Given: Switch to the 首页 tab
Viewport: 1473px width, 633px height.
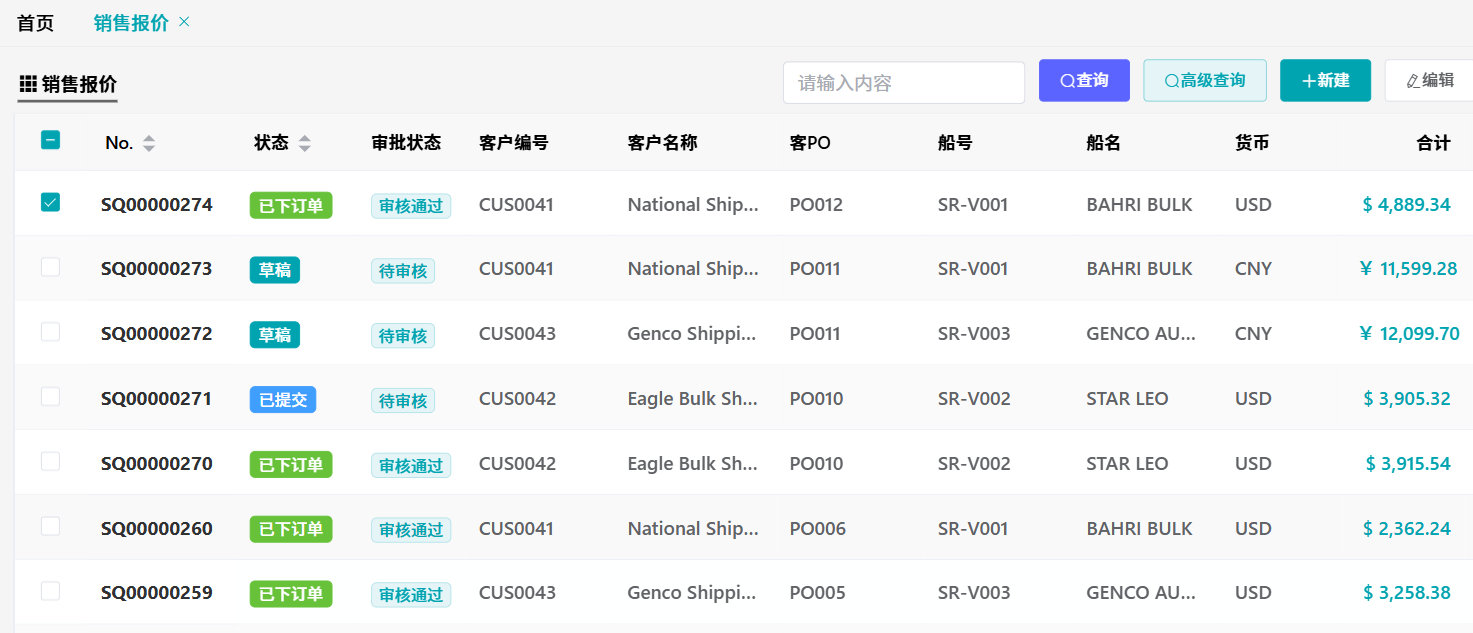Looking at the screenshot, I should pos(36,23).
